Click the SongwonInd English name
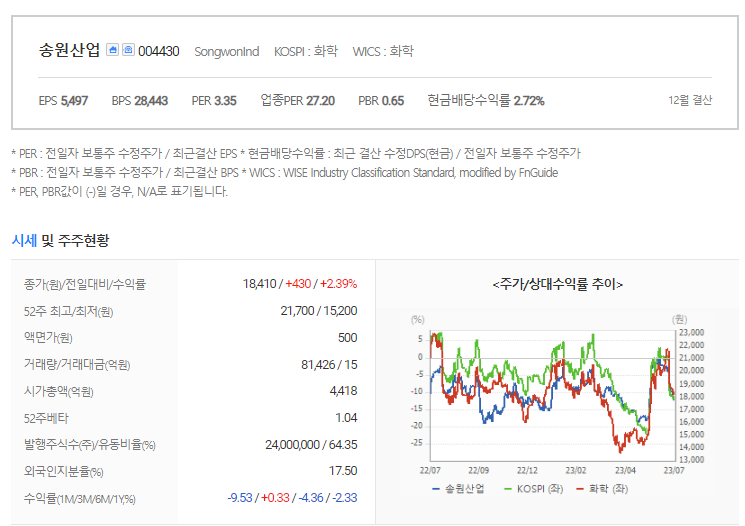745x526 pixels. tap(227, 51)
